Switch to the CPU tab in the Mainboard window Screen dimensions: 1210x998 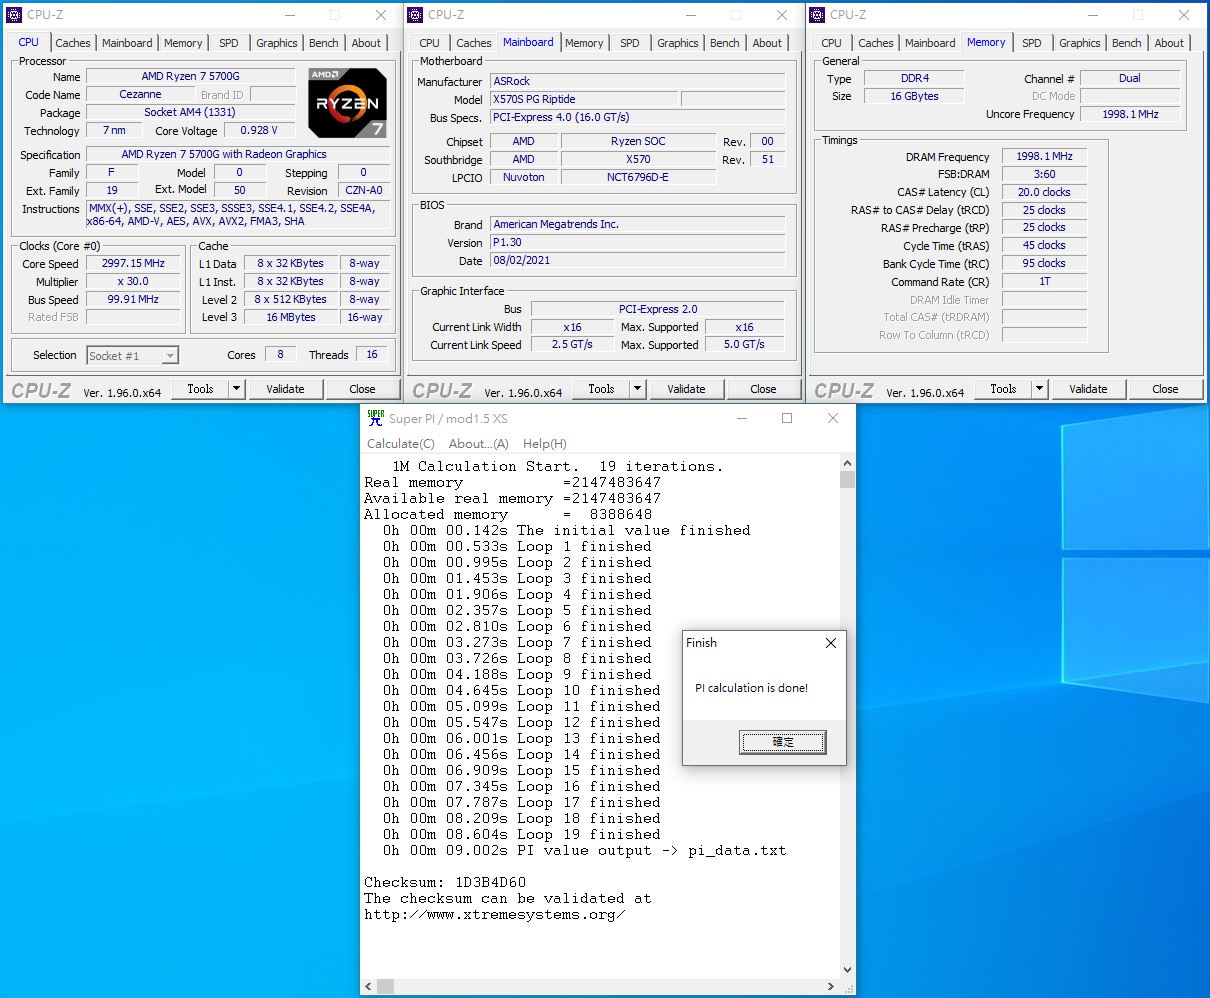[x=430, y=43]
